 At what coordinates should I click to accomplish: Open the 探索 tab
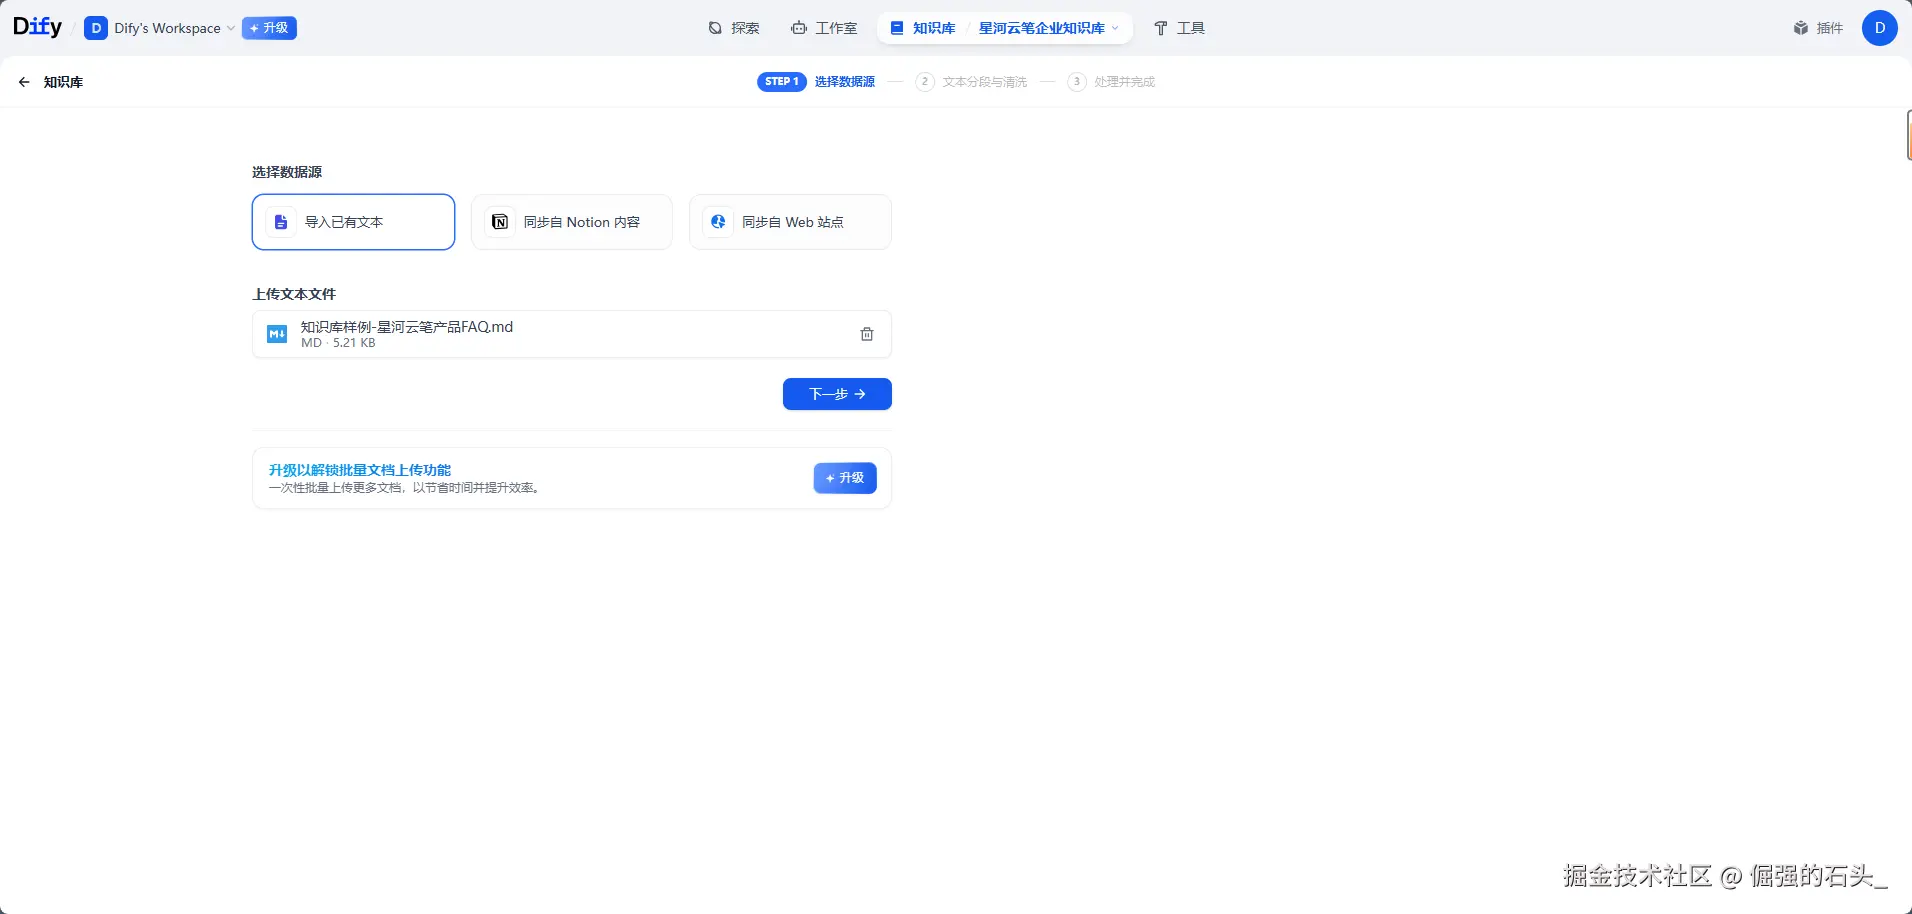(x=734, y=28)
